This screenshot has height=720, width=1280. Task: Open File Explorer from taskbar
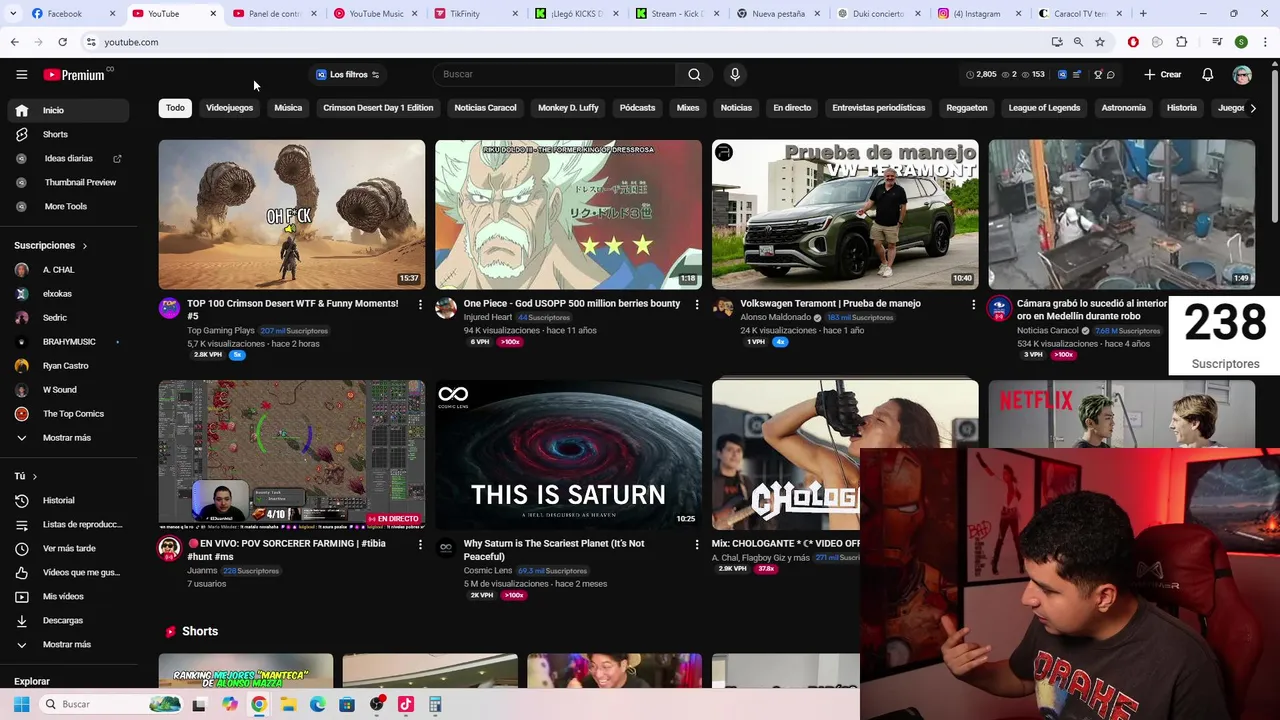(x=288, y=704)
